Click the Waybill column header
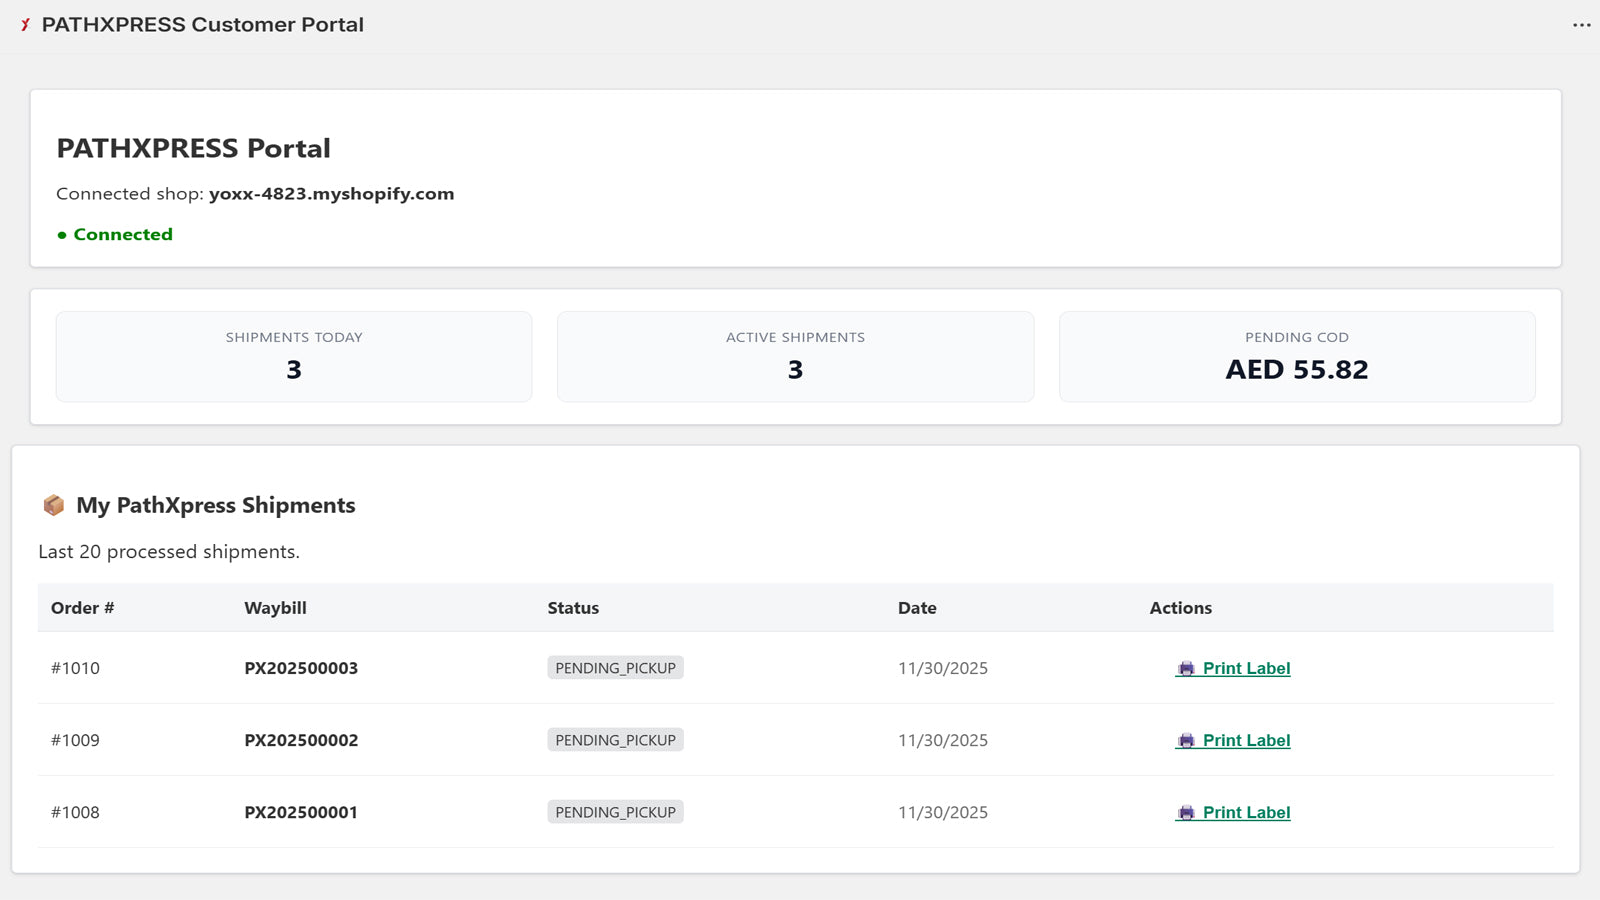Screen dimensions: 1600x900 coord(275,608)
